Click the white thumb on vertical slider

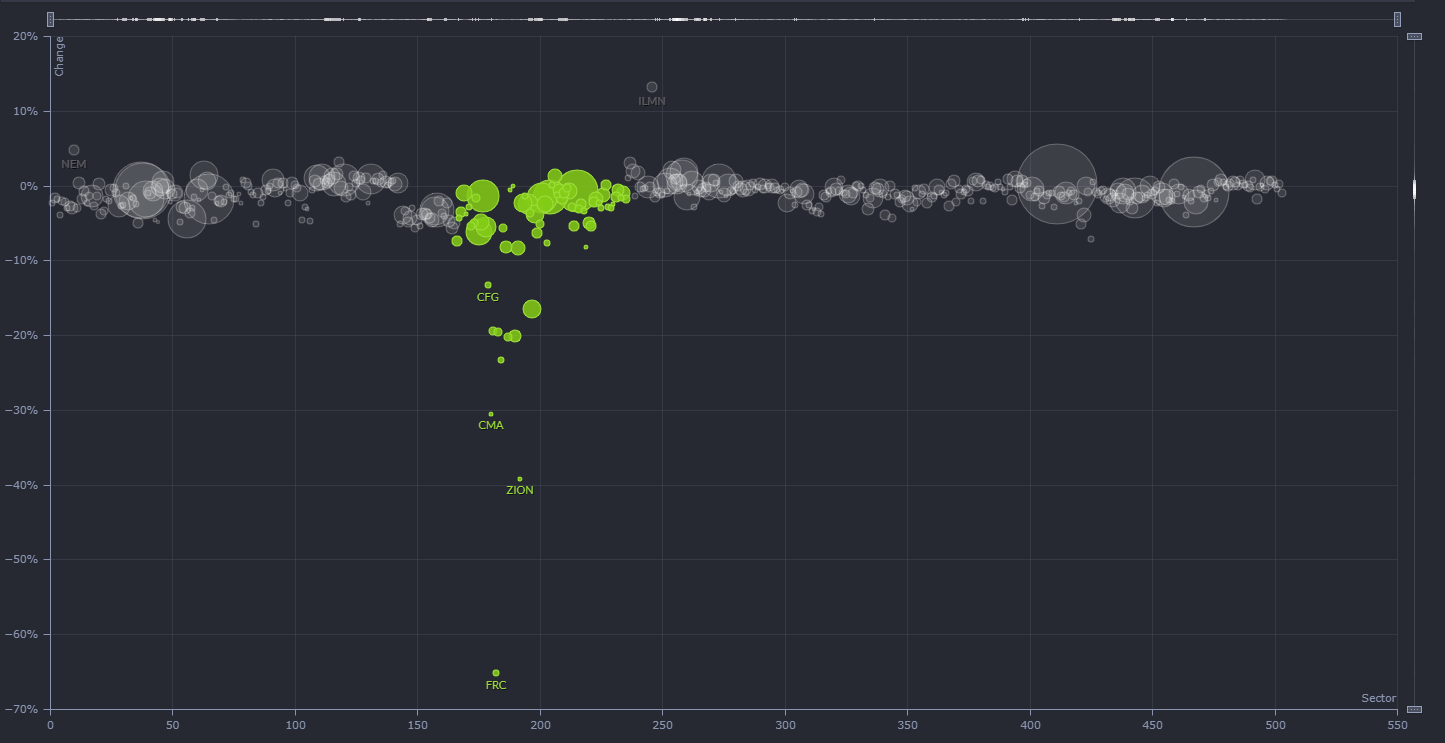(1414, 189)
